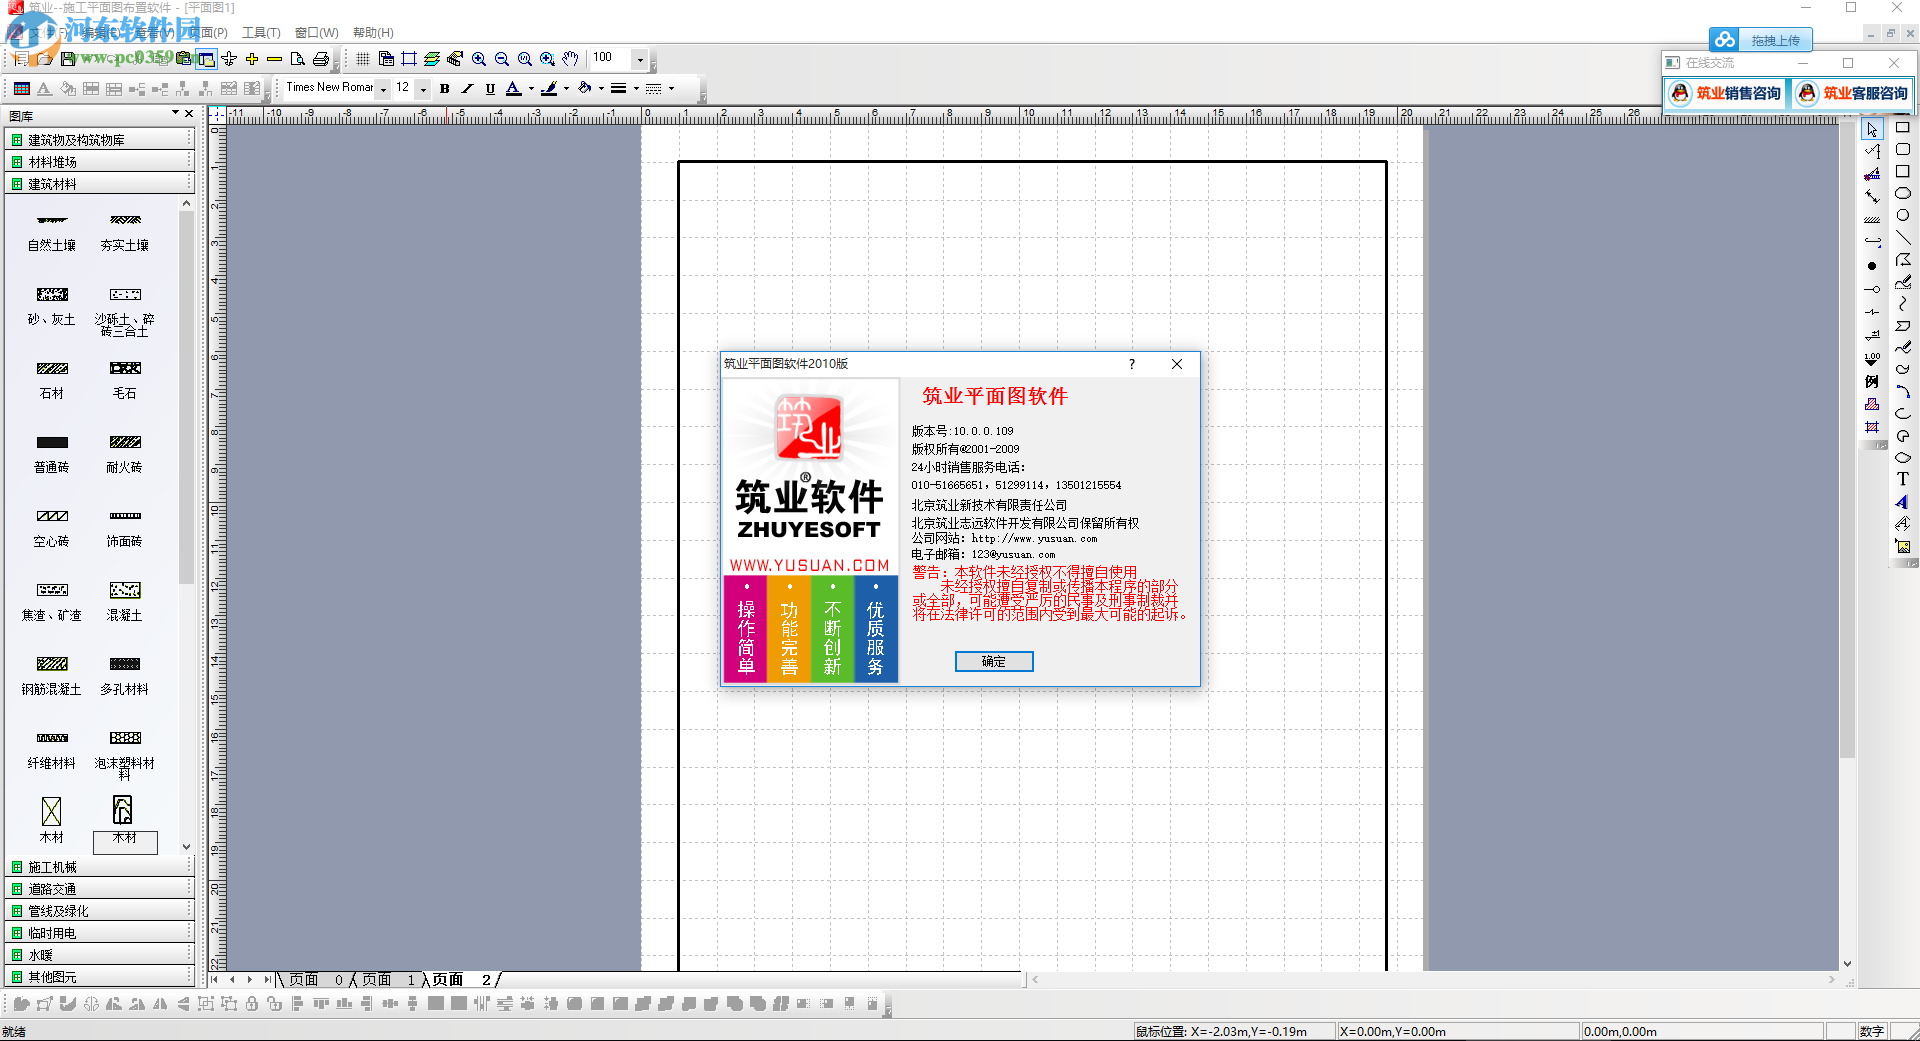1920x1041 pixels.
Task: Open the 工具(T) menu
Action: coord(261,33)
